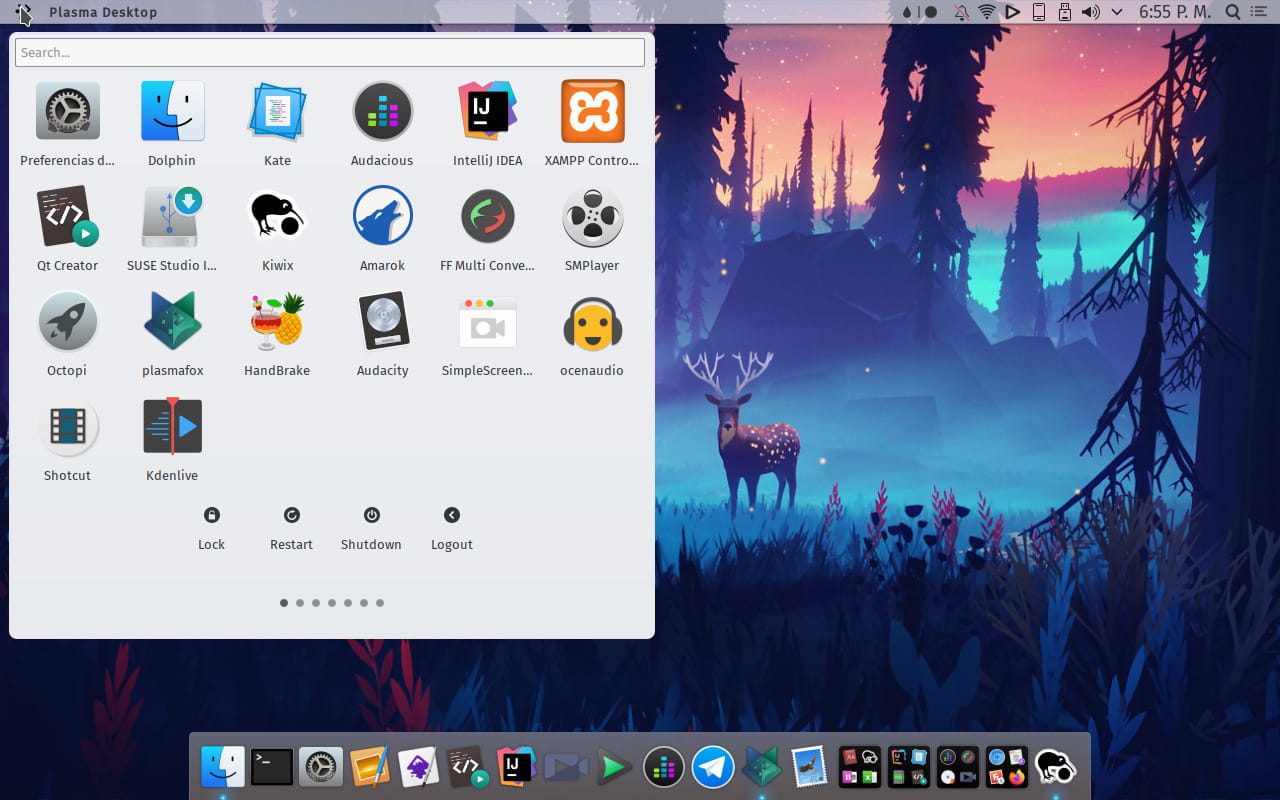Click the launcher menu icon in the top-left corner
This screenshot has width=1280, height=800.
point(25,12)
